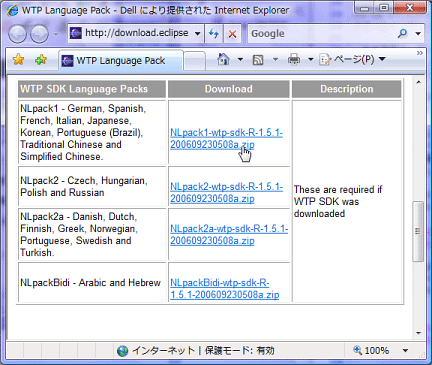Open Favorites Center star icon
This screenshot has width=432, height=365.
(x=19, y=60)
